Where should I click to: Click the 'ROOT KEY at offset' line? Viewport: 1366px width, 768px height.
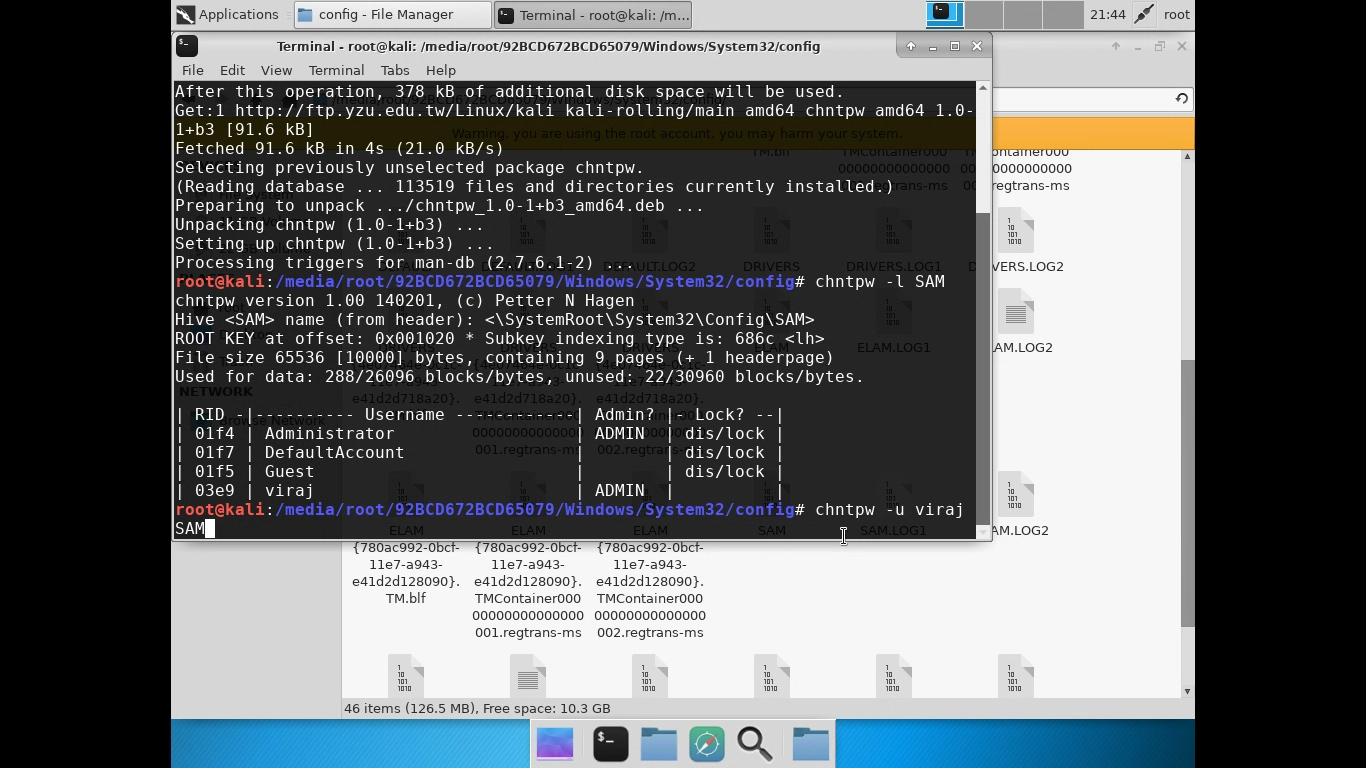[x=499, y=338]
